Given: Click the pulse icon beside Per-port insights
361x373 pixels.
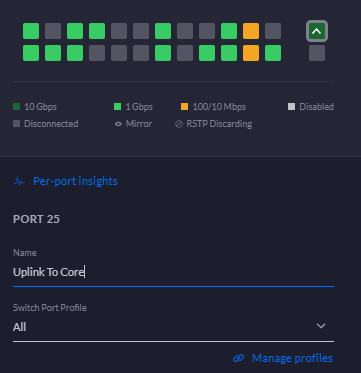Looking at the screenshot, I should pyautogui.click(x=19, y=181).
